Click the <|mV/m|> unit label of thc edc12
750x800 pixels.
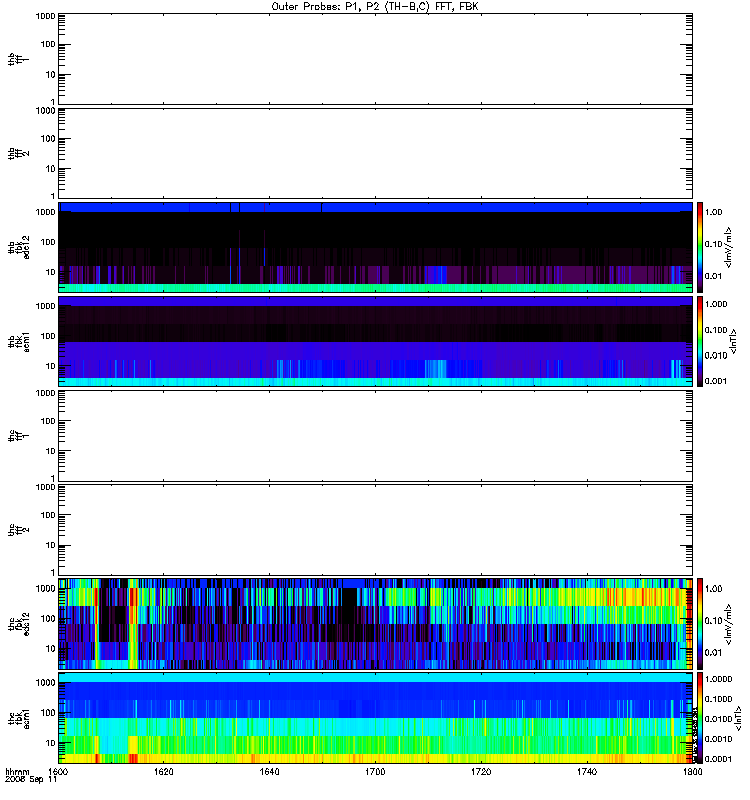pyautogui.click(x=728, y=624)
